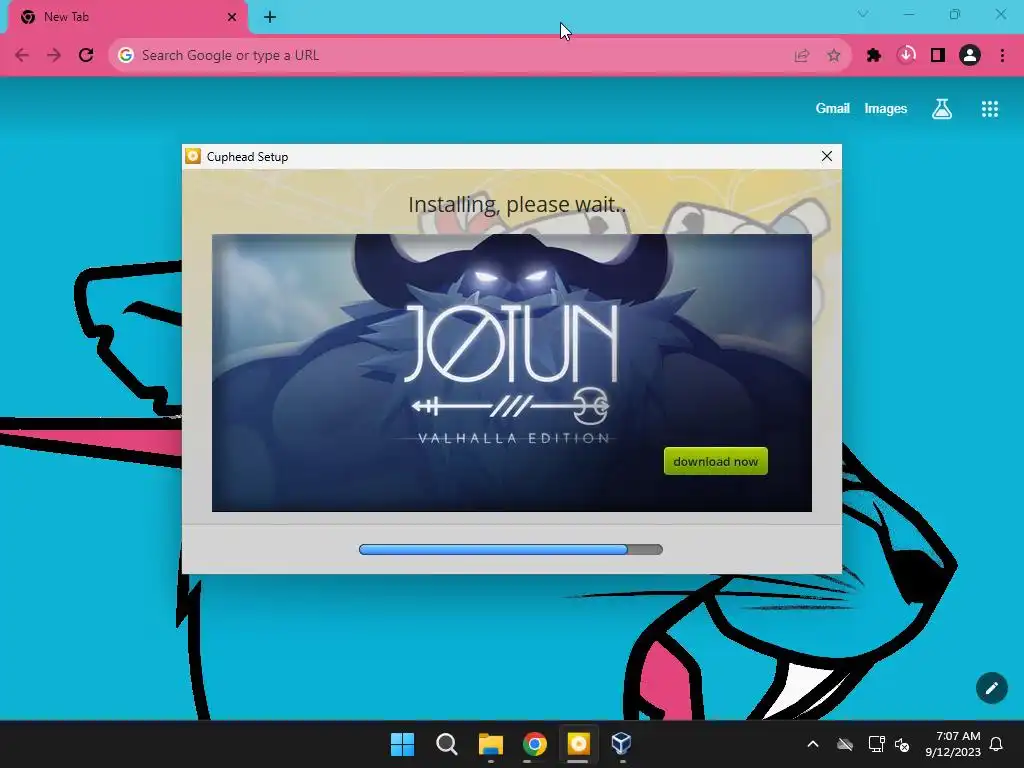Open the Gmail link
Viewport: 1024px width, 768px height.
832,108
